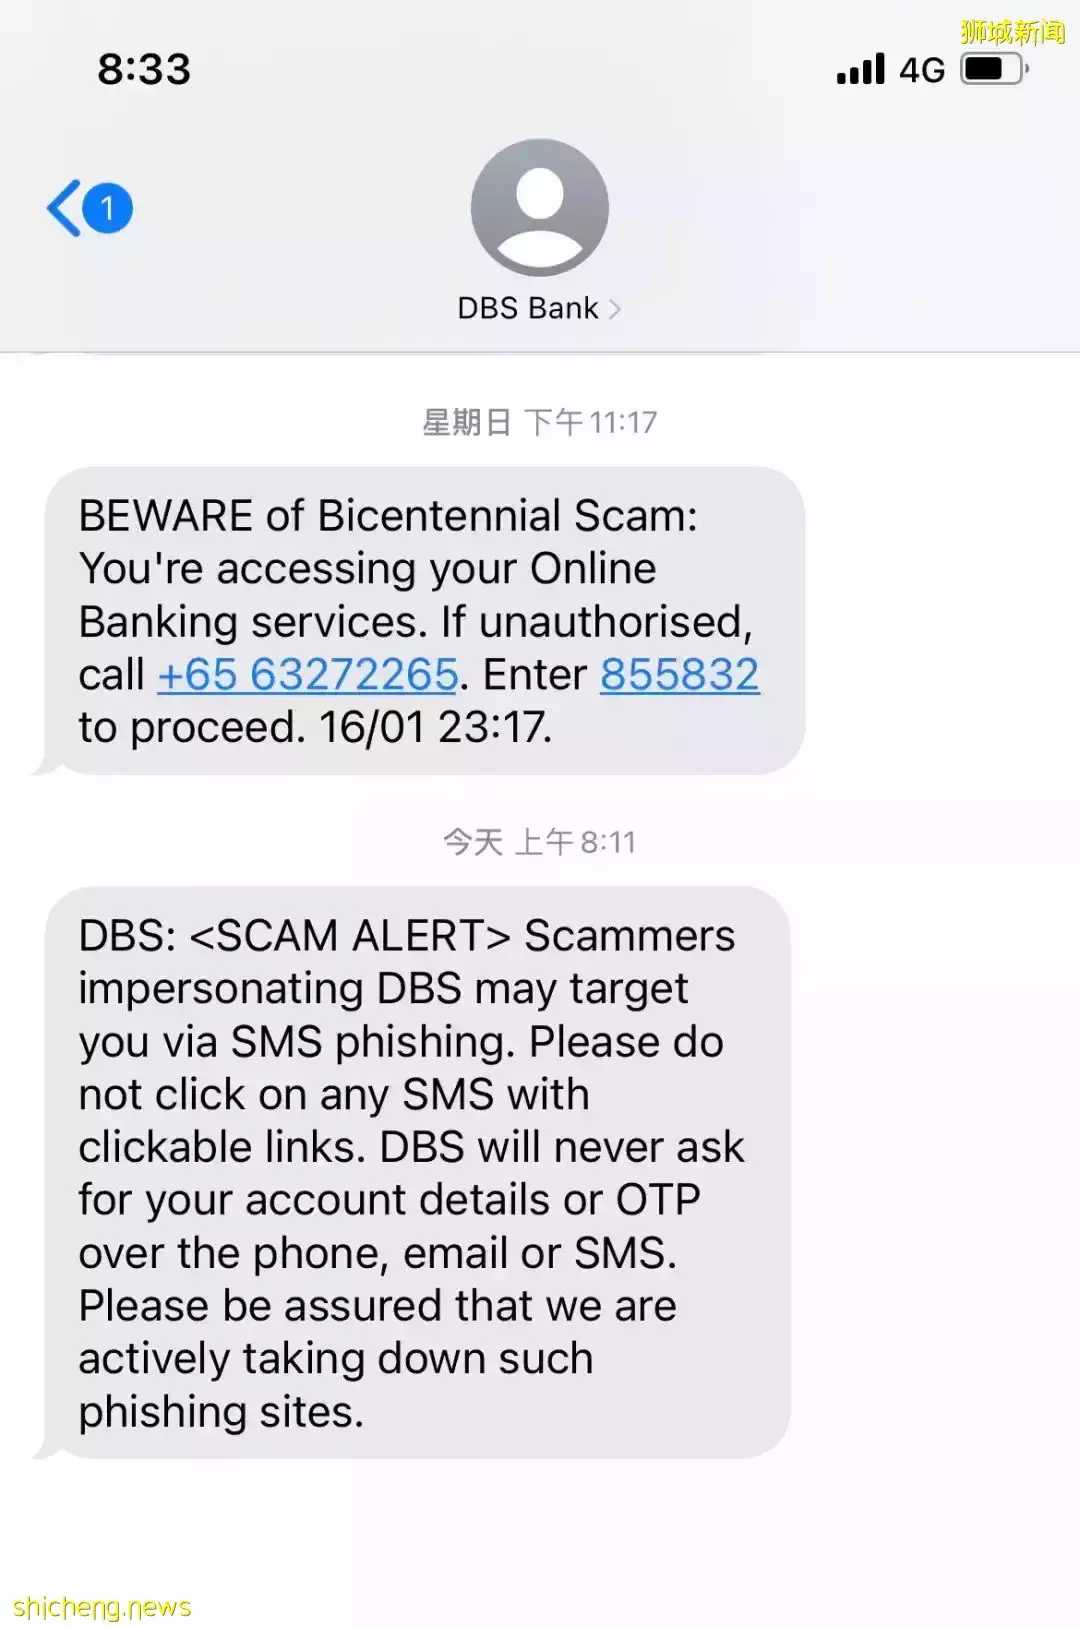Tap the 星期日 下午11:17 timestamp
Image resolution: width=1080 pixels, height=1627 pixels.
(540, 422)
